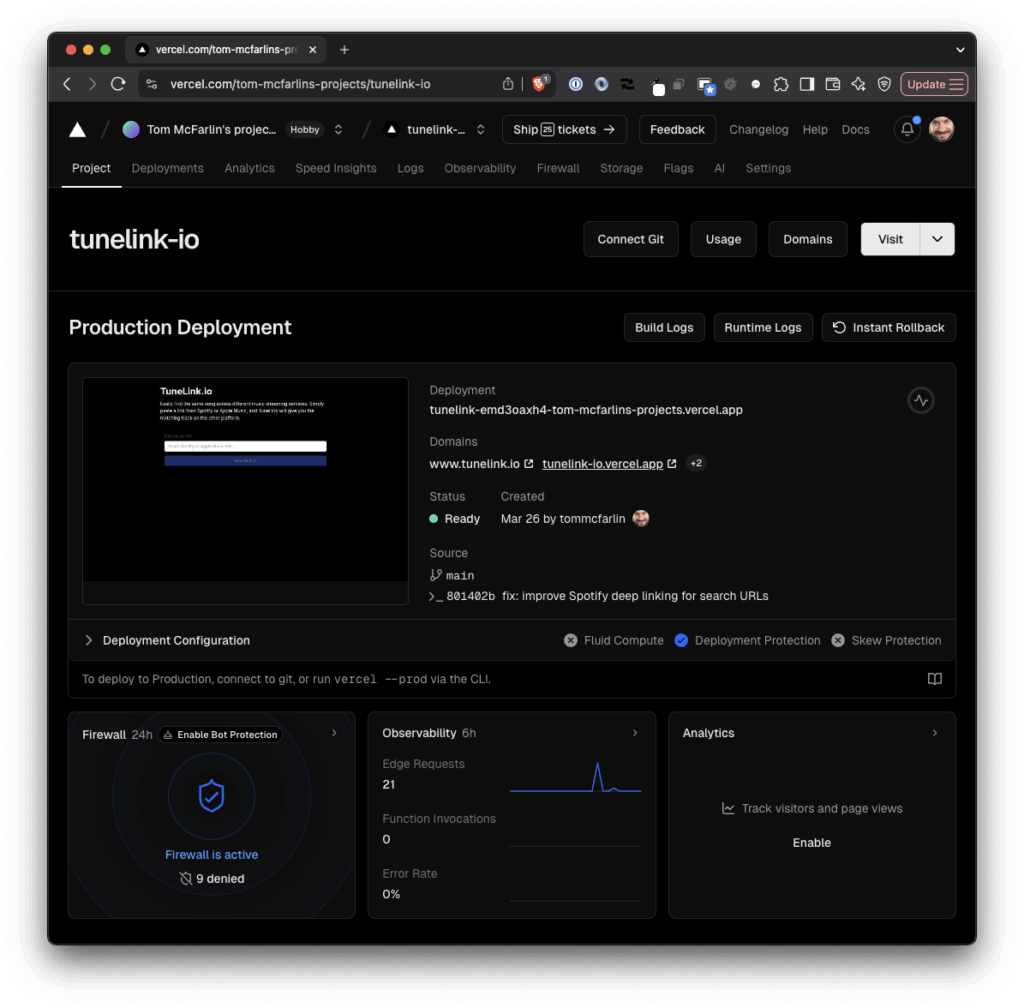Open external link icon beside www.tunelink.io
The height and width of the screenshot is (1008, 1024).
(529, 464)
